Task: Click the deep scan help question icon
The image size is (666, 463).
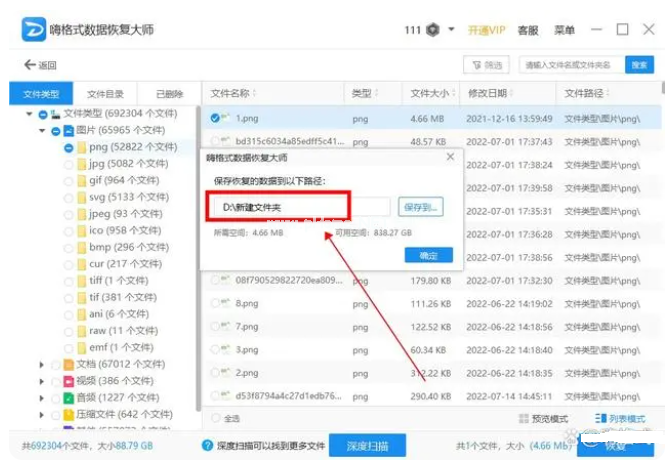Action: [207, 446]
